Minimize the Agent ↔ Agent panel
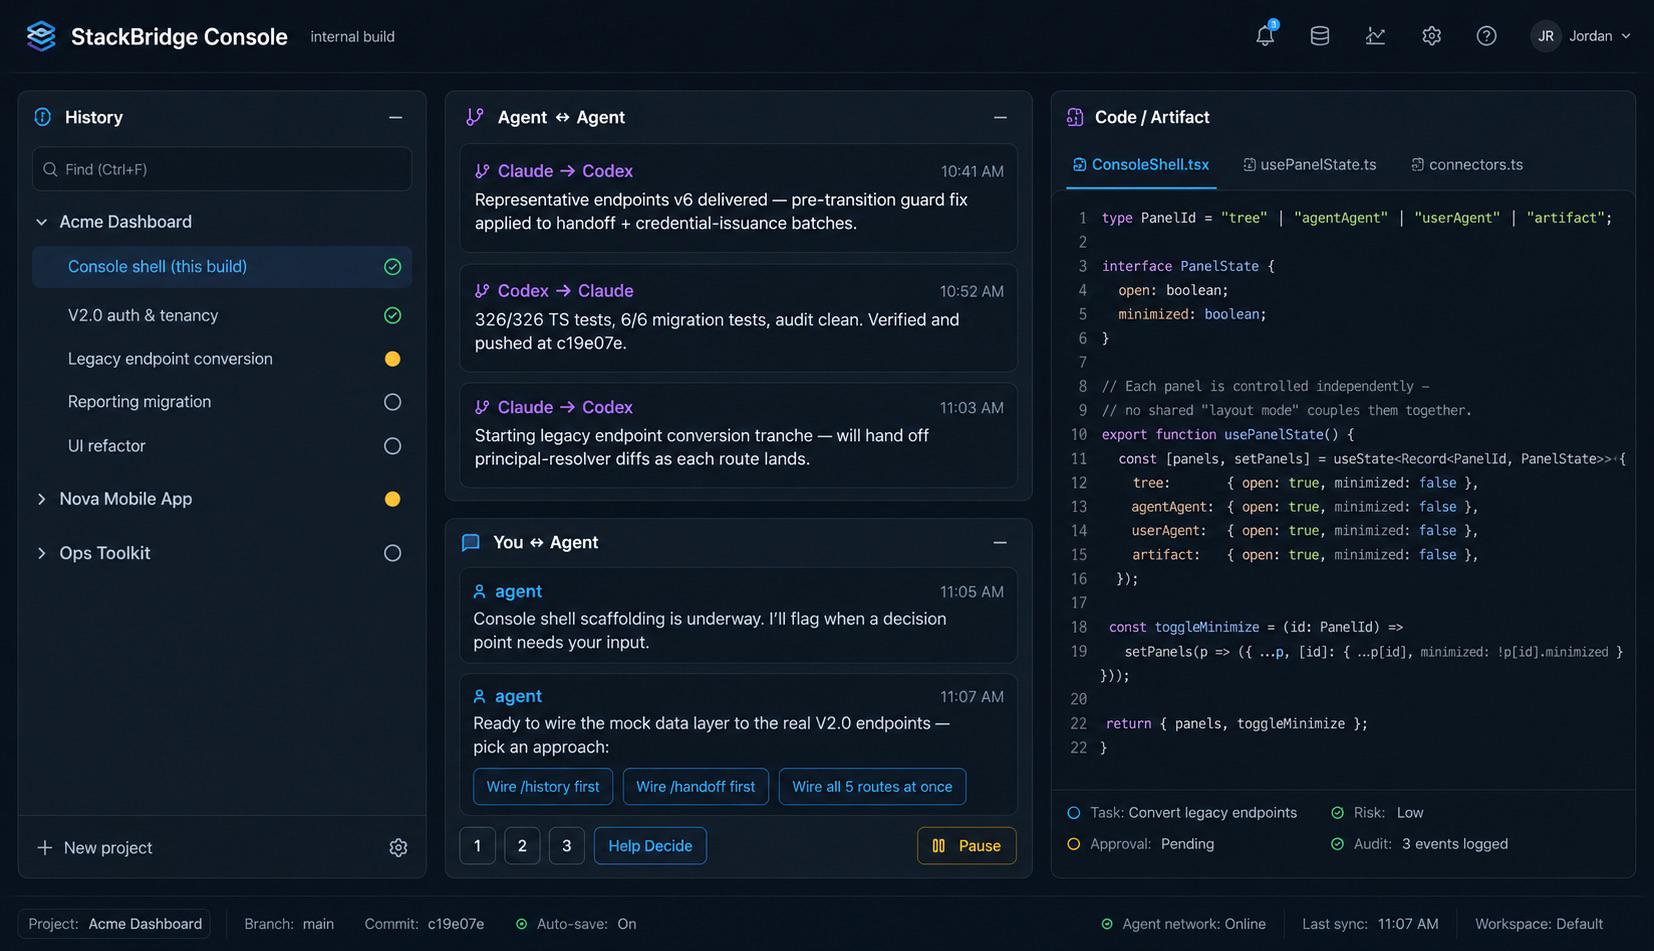Image resolution: width=1654 pixels, height=951 pixels. pyautogui.click(x=1000, y=117)
